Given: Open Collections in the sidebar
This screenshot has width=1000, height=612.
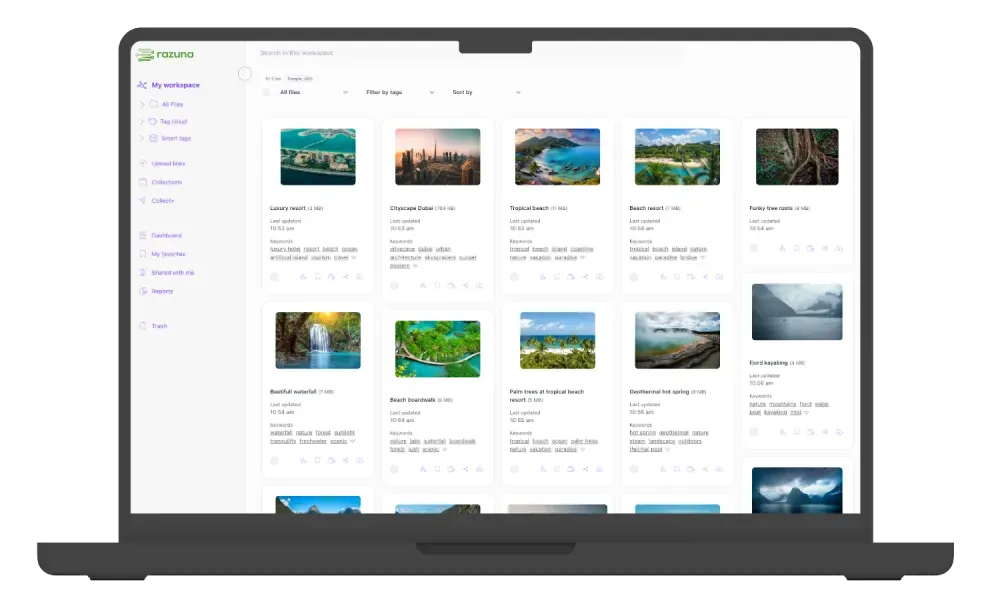Looking at the screenshot, I should click(167, 182).
